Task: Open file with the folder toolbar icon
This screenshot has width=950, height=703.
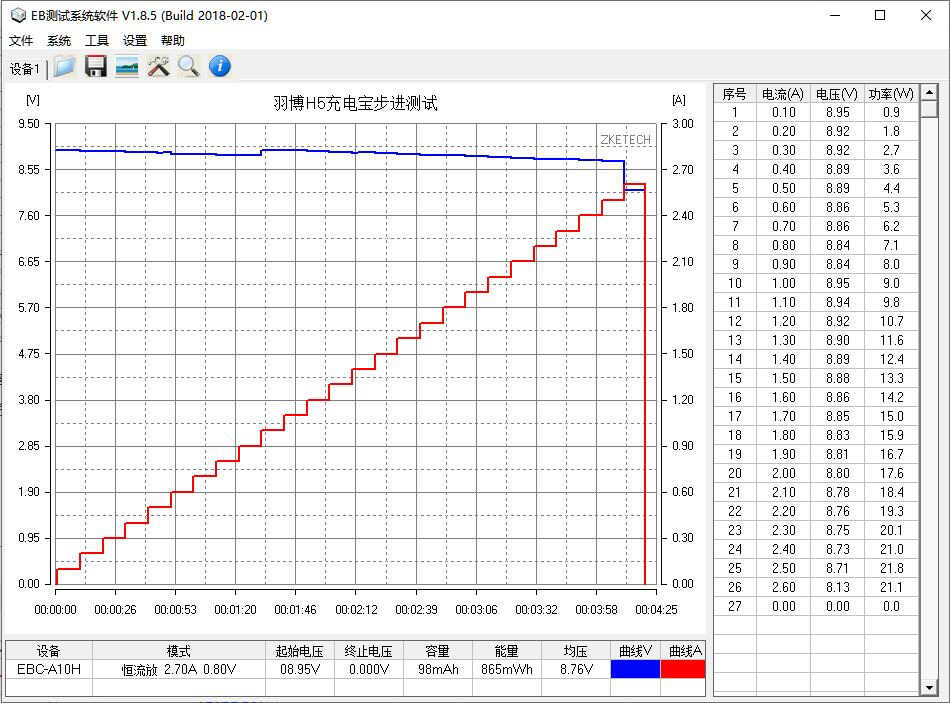Action: (64, 66)
